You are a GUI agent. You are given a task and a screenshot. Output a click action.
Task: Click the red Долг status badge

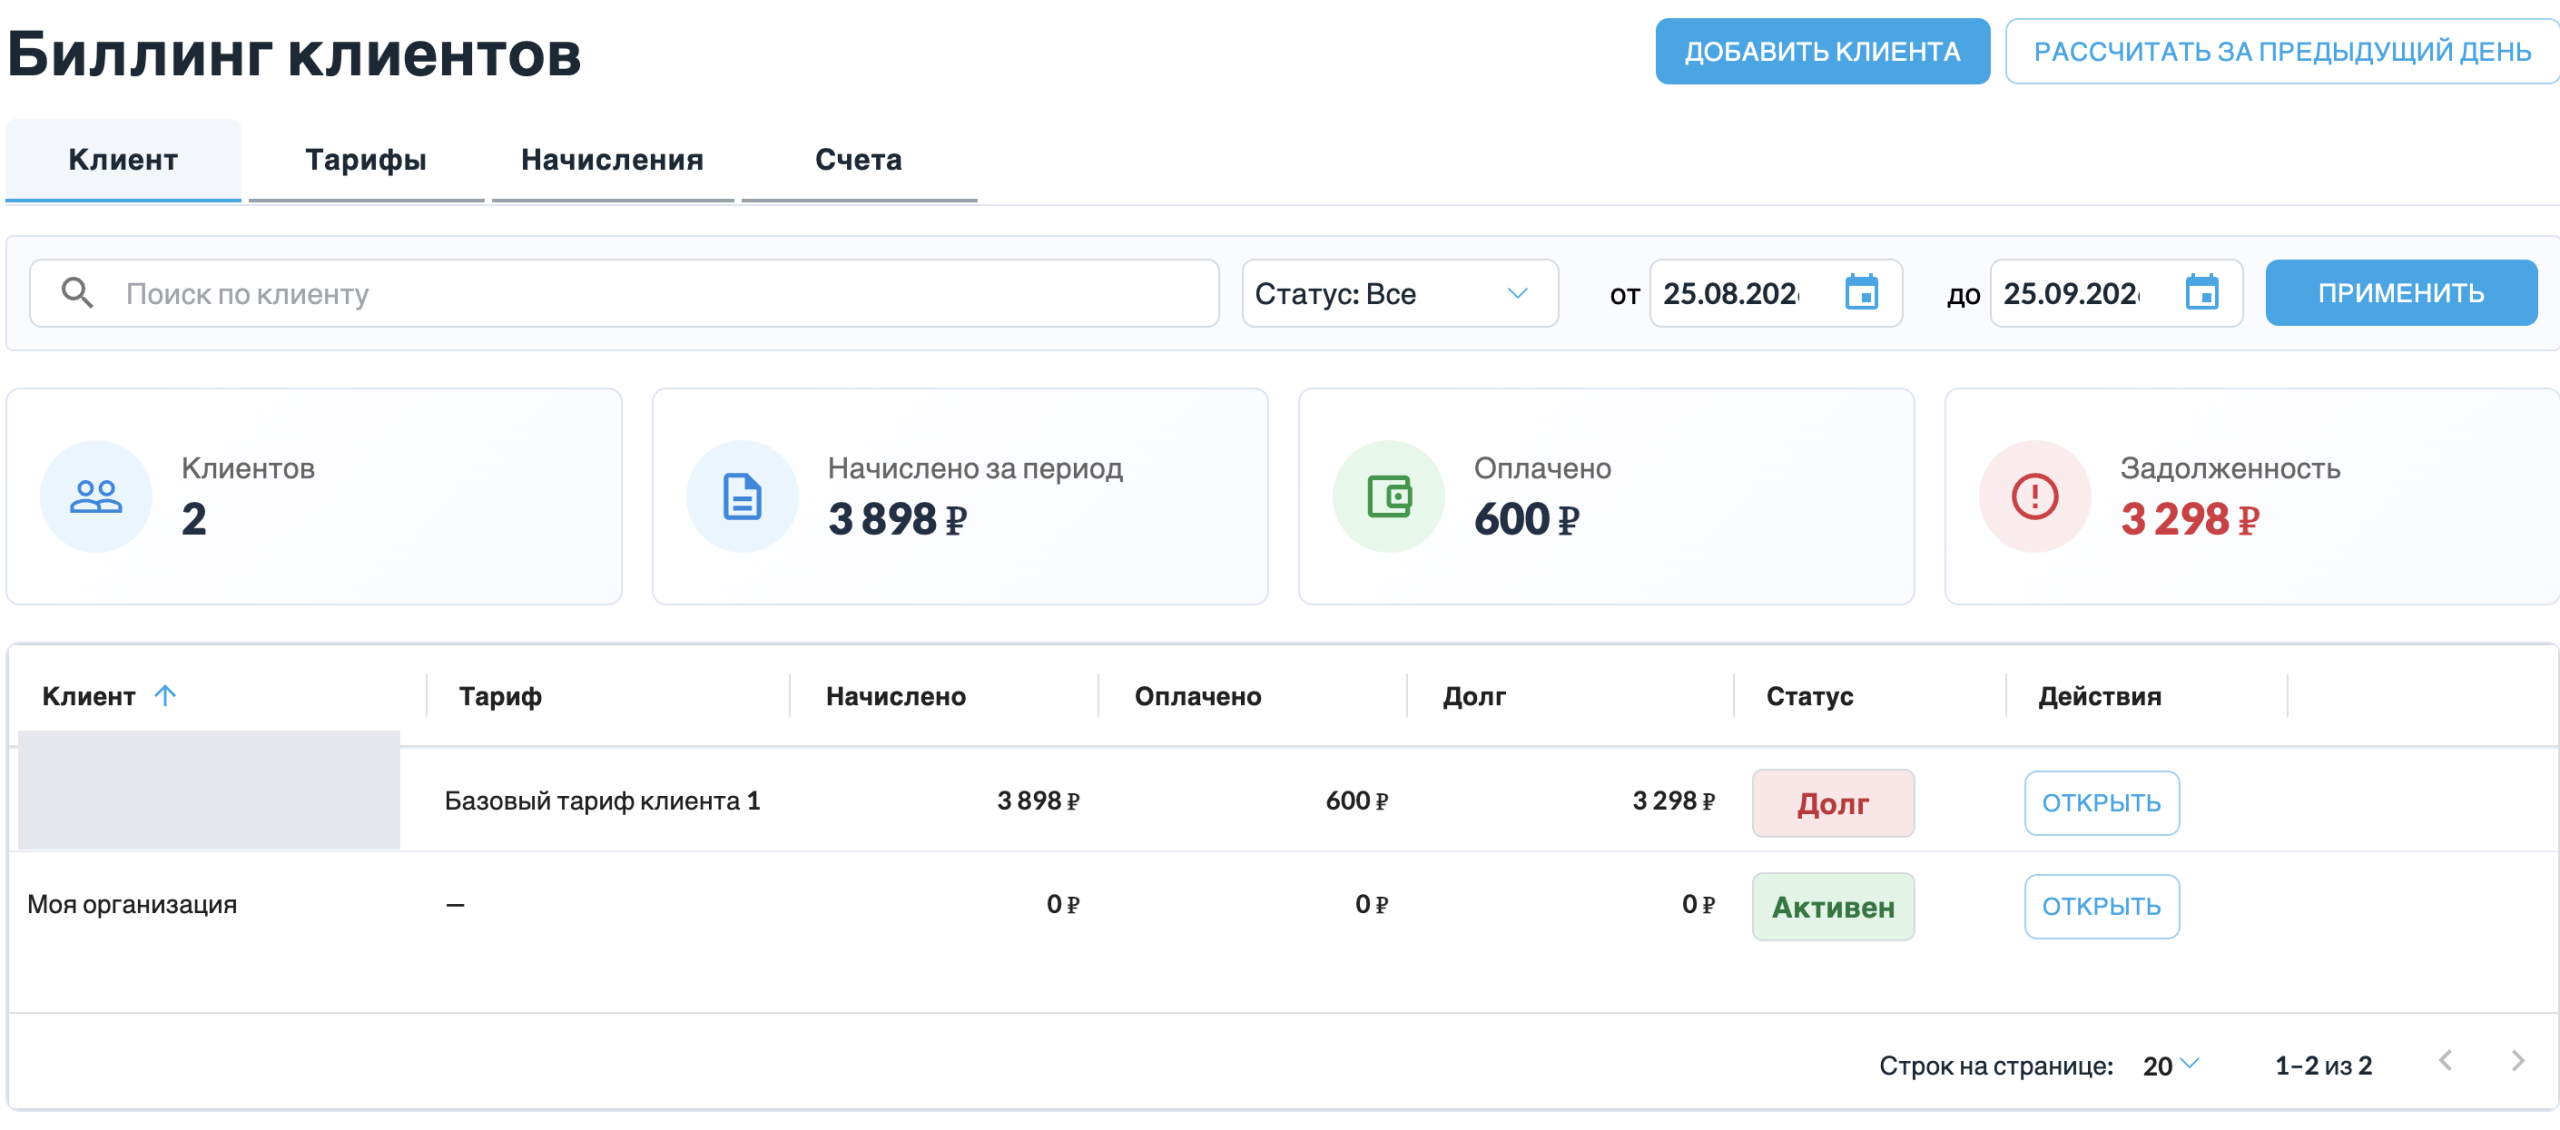coord(1833,803)
